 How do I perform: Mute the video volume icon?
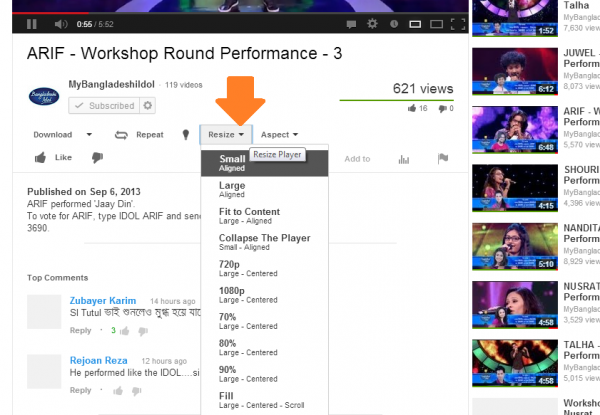click(60, 24)
